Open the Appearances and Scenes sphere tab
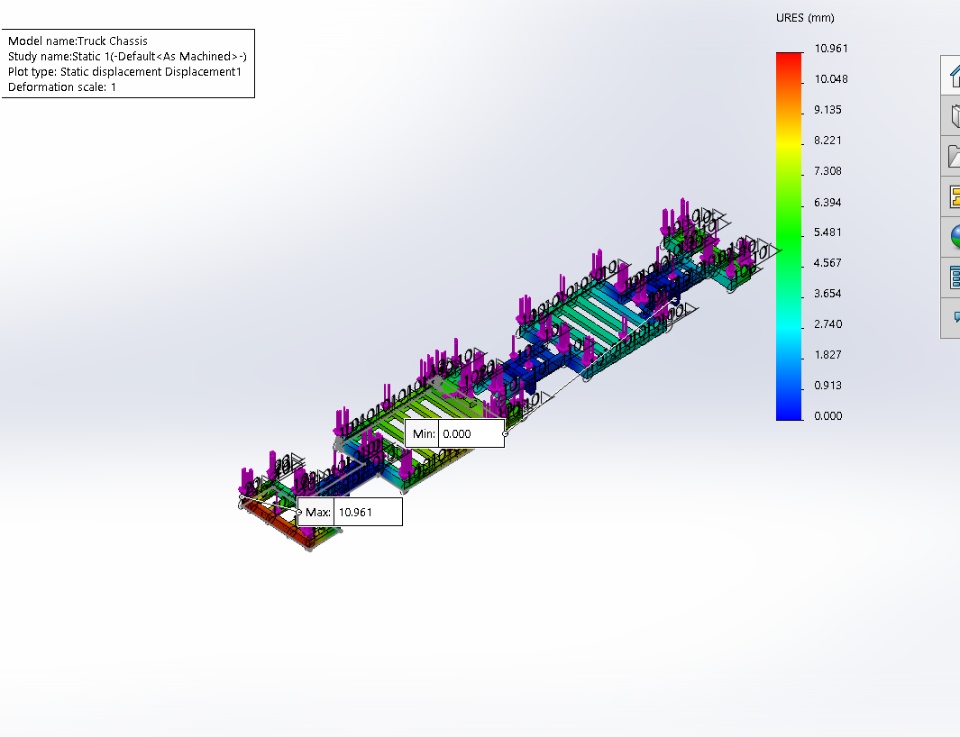This screenshot has height=737, width=960. pos(951,236)
